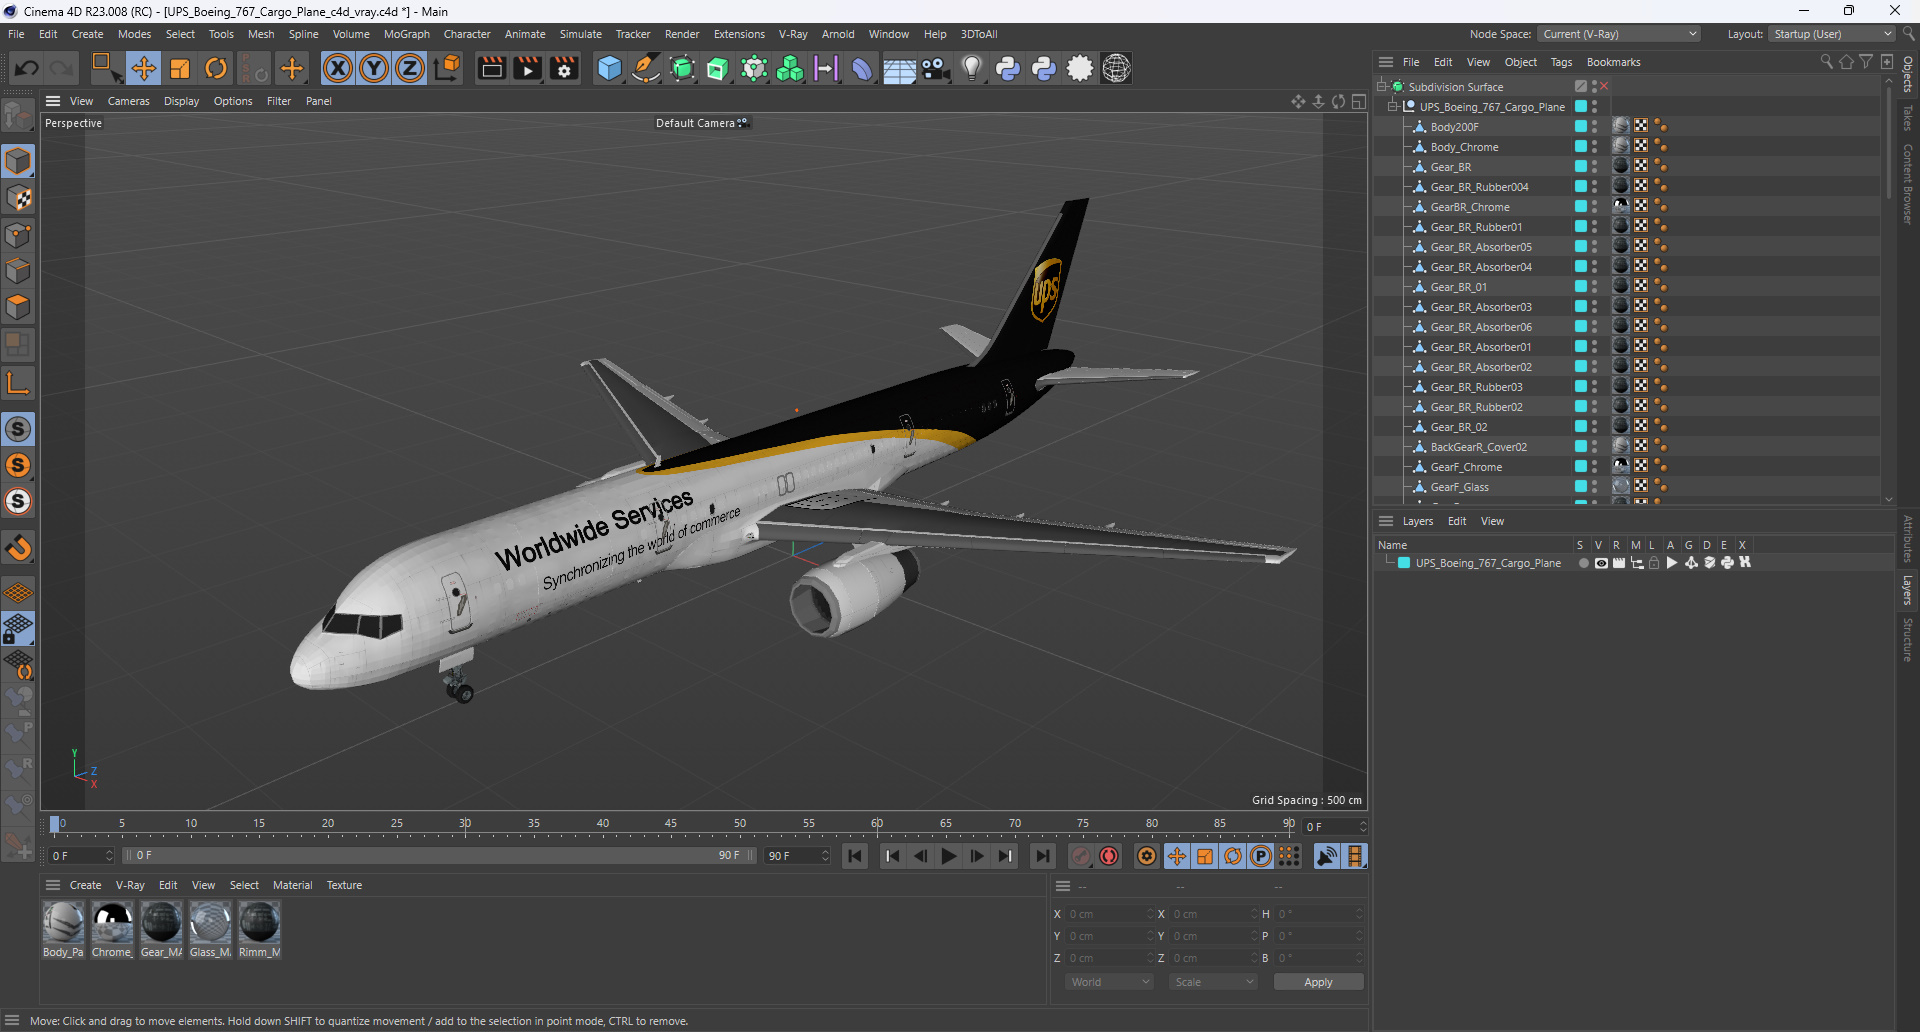Screen dimensions: 1920x1032
Task: Select GearF_Chrome object in tree
Action: point(1466,467)
